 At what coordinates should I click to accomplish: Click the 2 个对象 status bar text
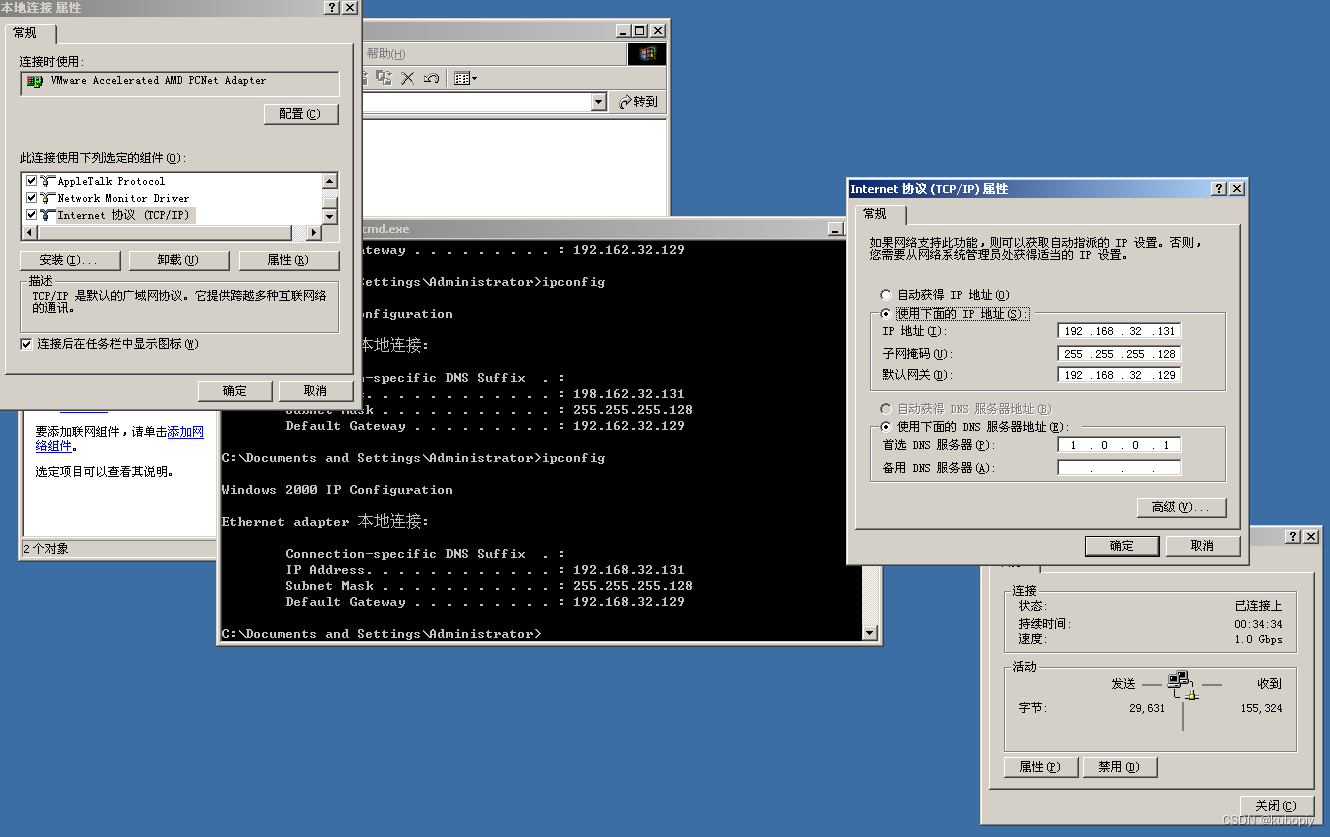click(47, 549)
